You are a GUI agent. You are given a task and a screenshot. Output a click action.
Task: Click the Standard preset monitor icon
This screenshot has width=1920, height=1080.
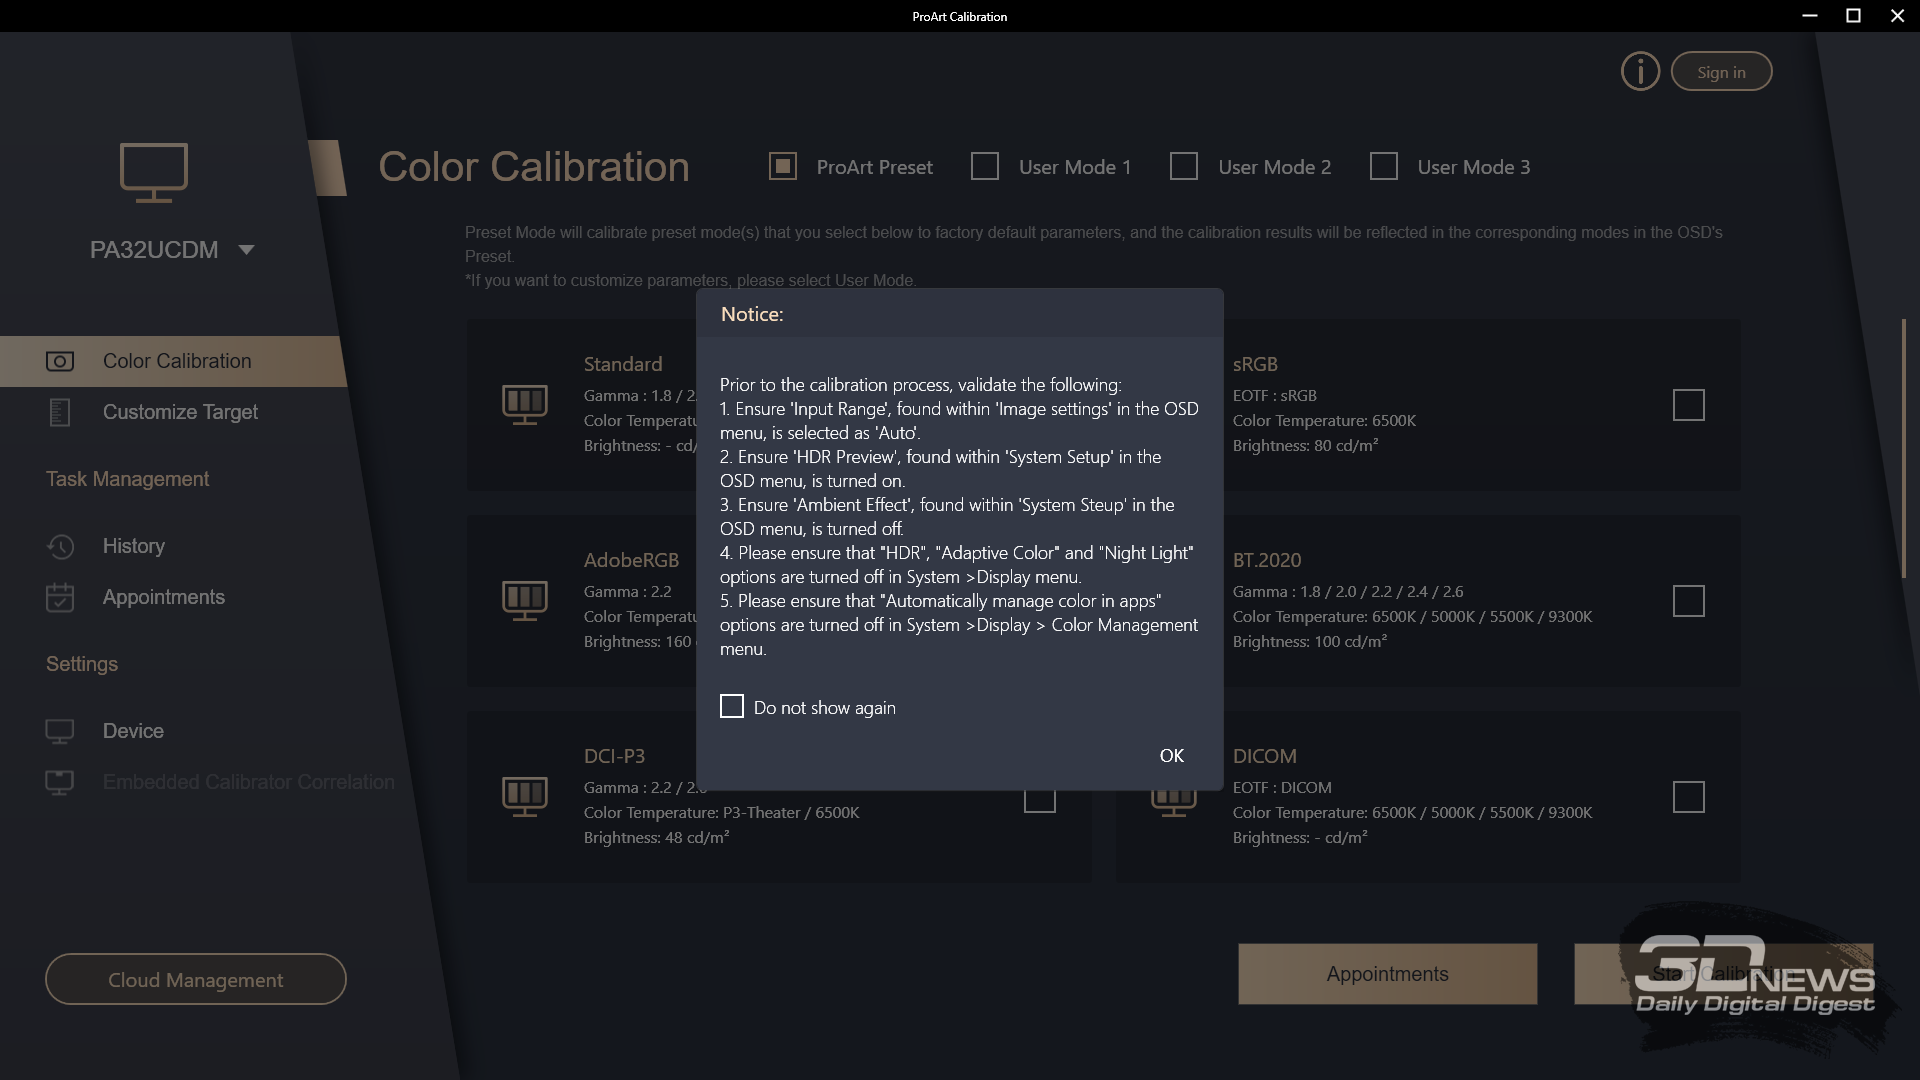tap(525, 405)
